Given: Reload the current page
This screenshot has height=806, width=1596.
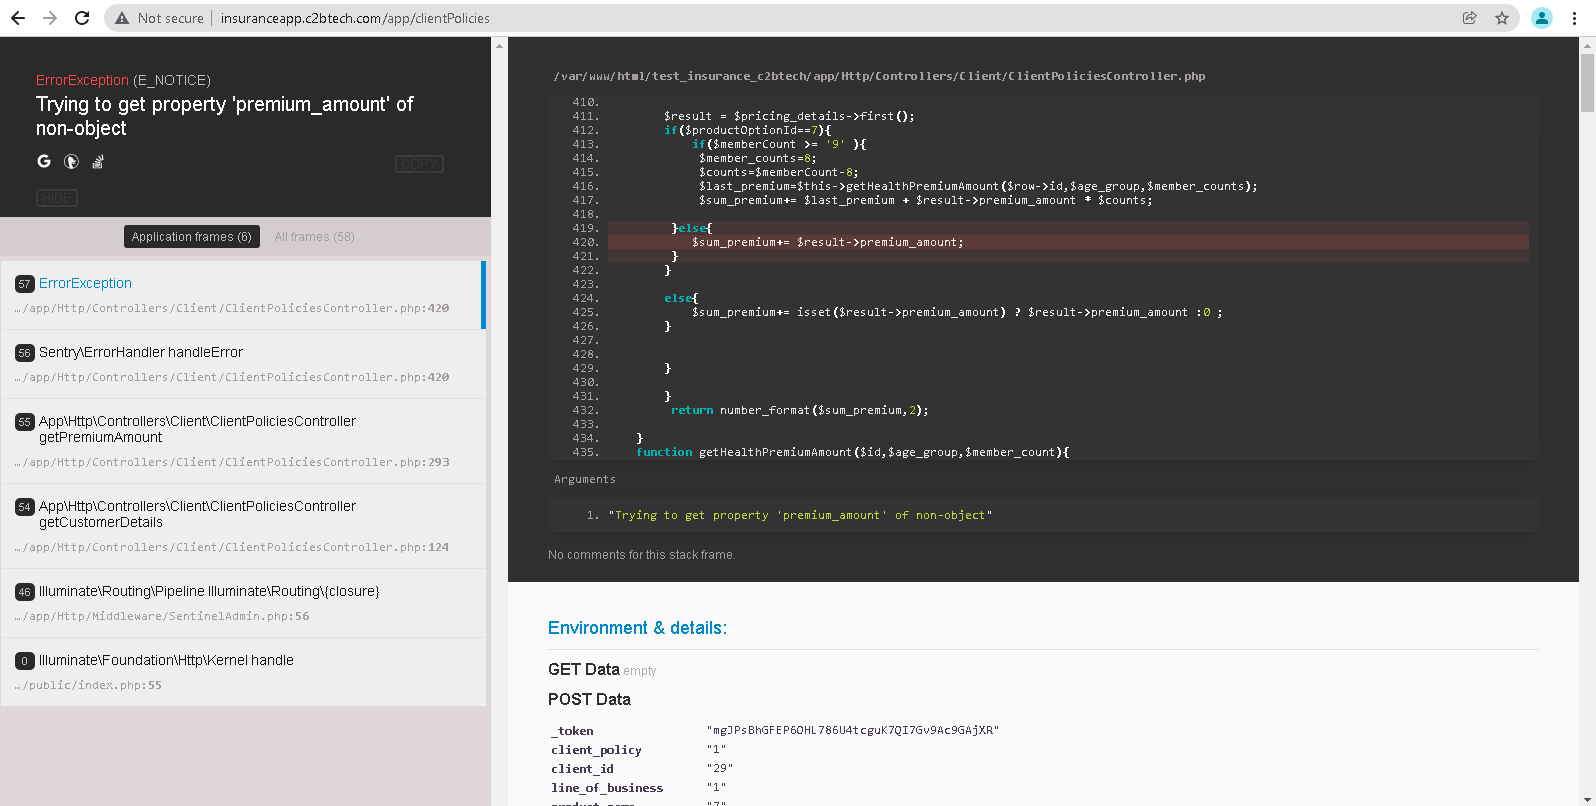Looking at the screenshot, I should [x=82, y=18].
